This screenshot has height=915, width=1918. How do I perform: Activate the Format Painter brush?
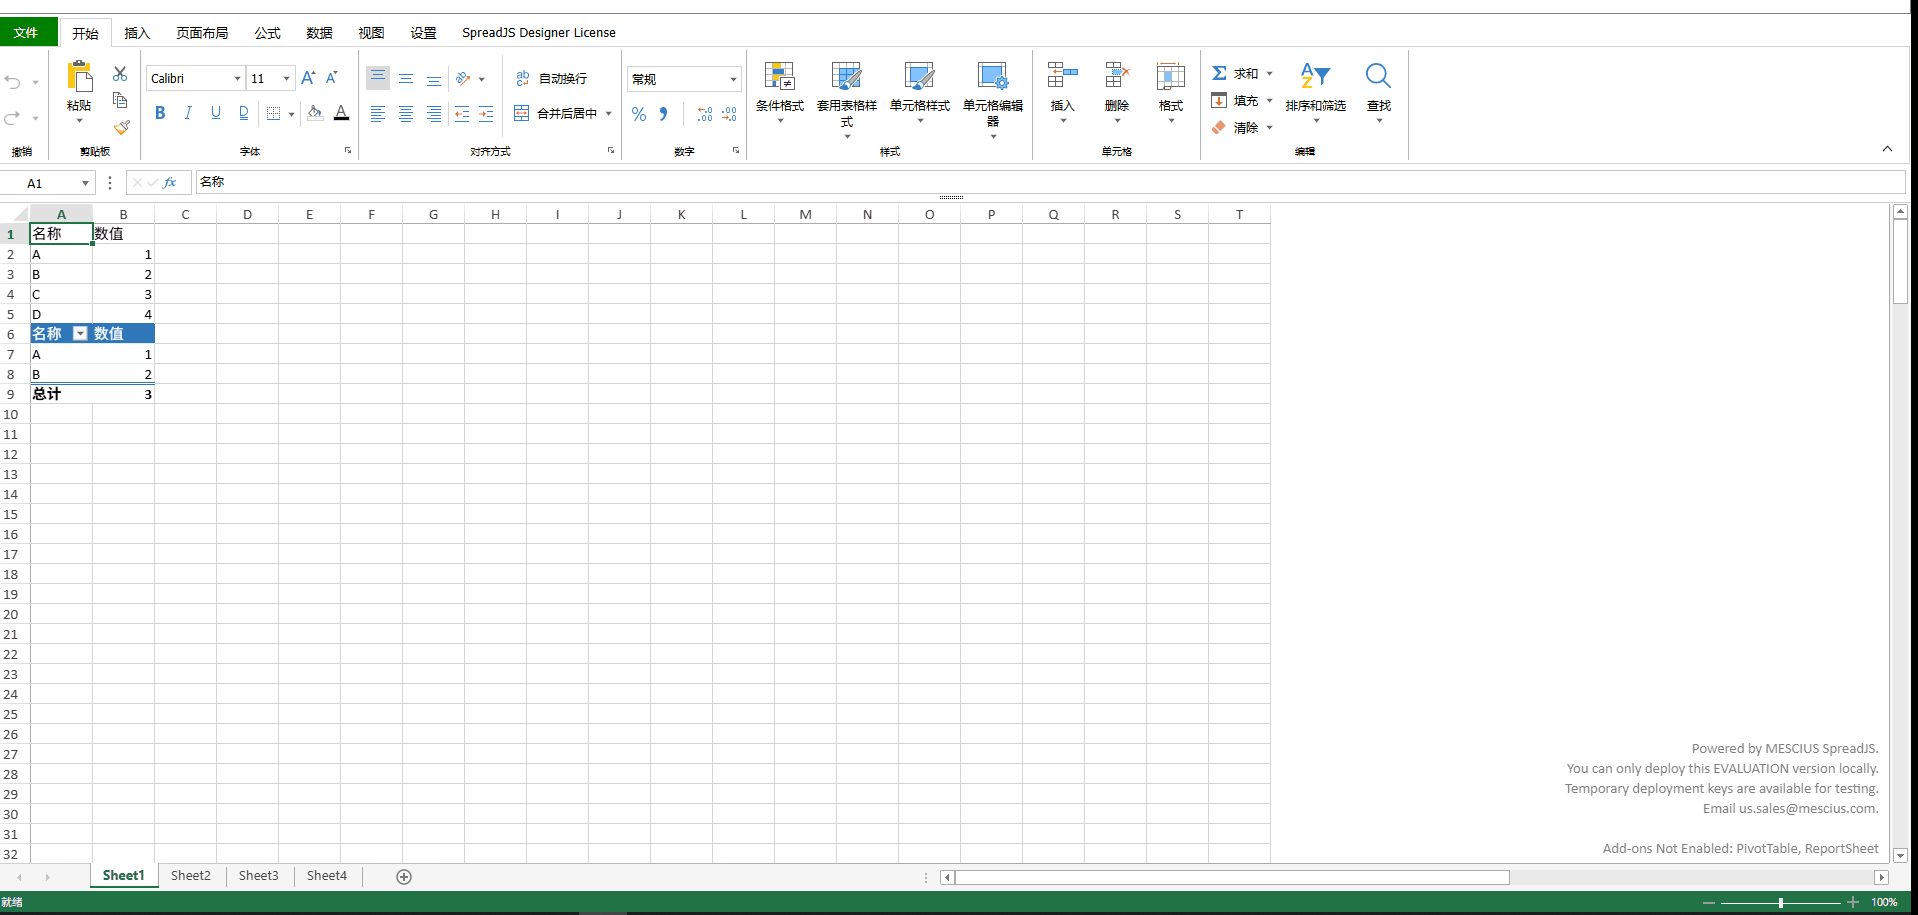click(x=121, y=127)
